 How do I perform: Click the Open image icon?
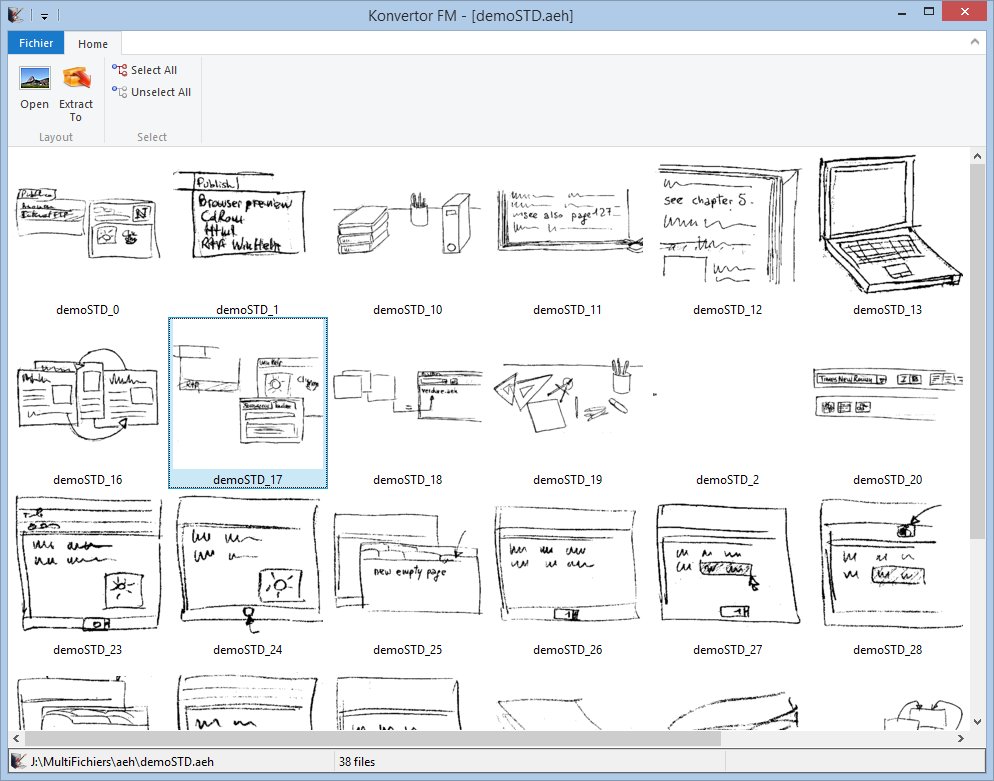[34, 79]
